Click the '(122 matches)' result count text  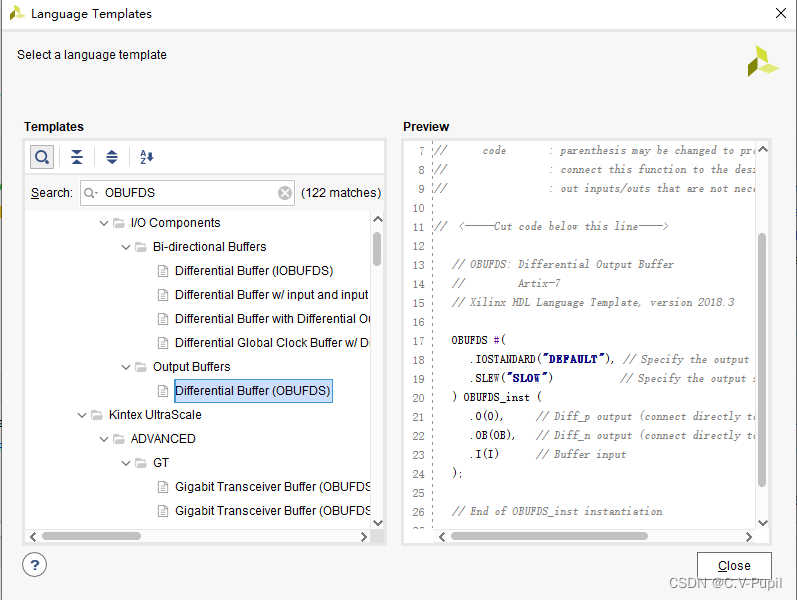coord(341,193)
